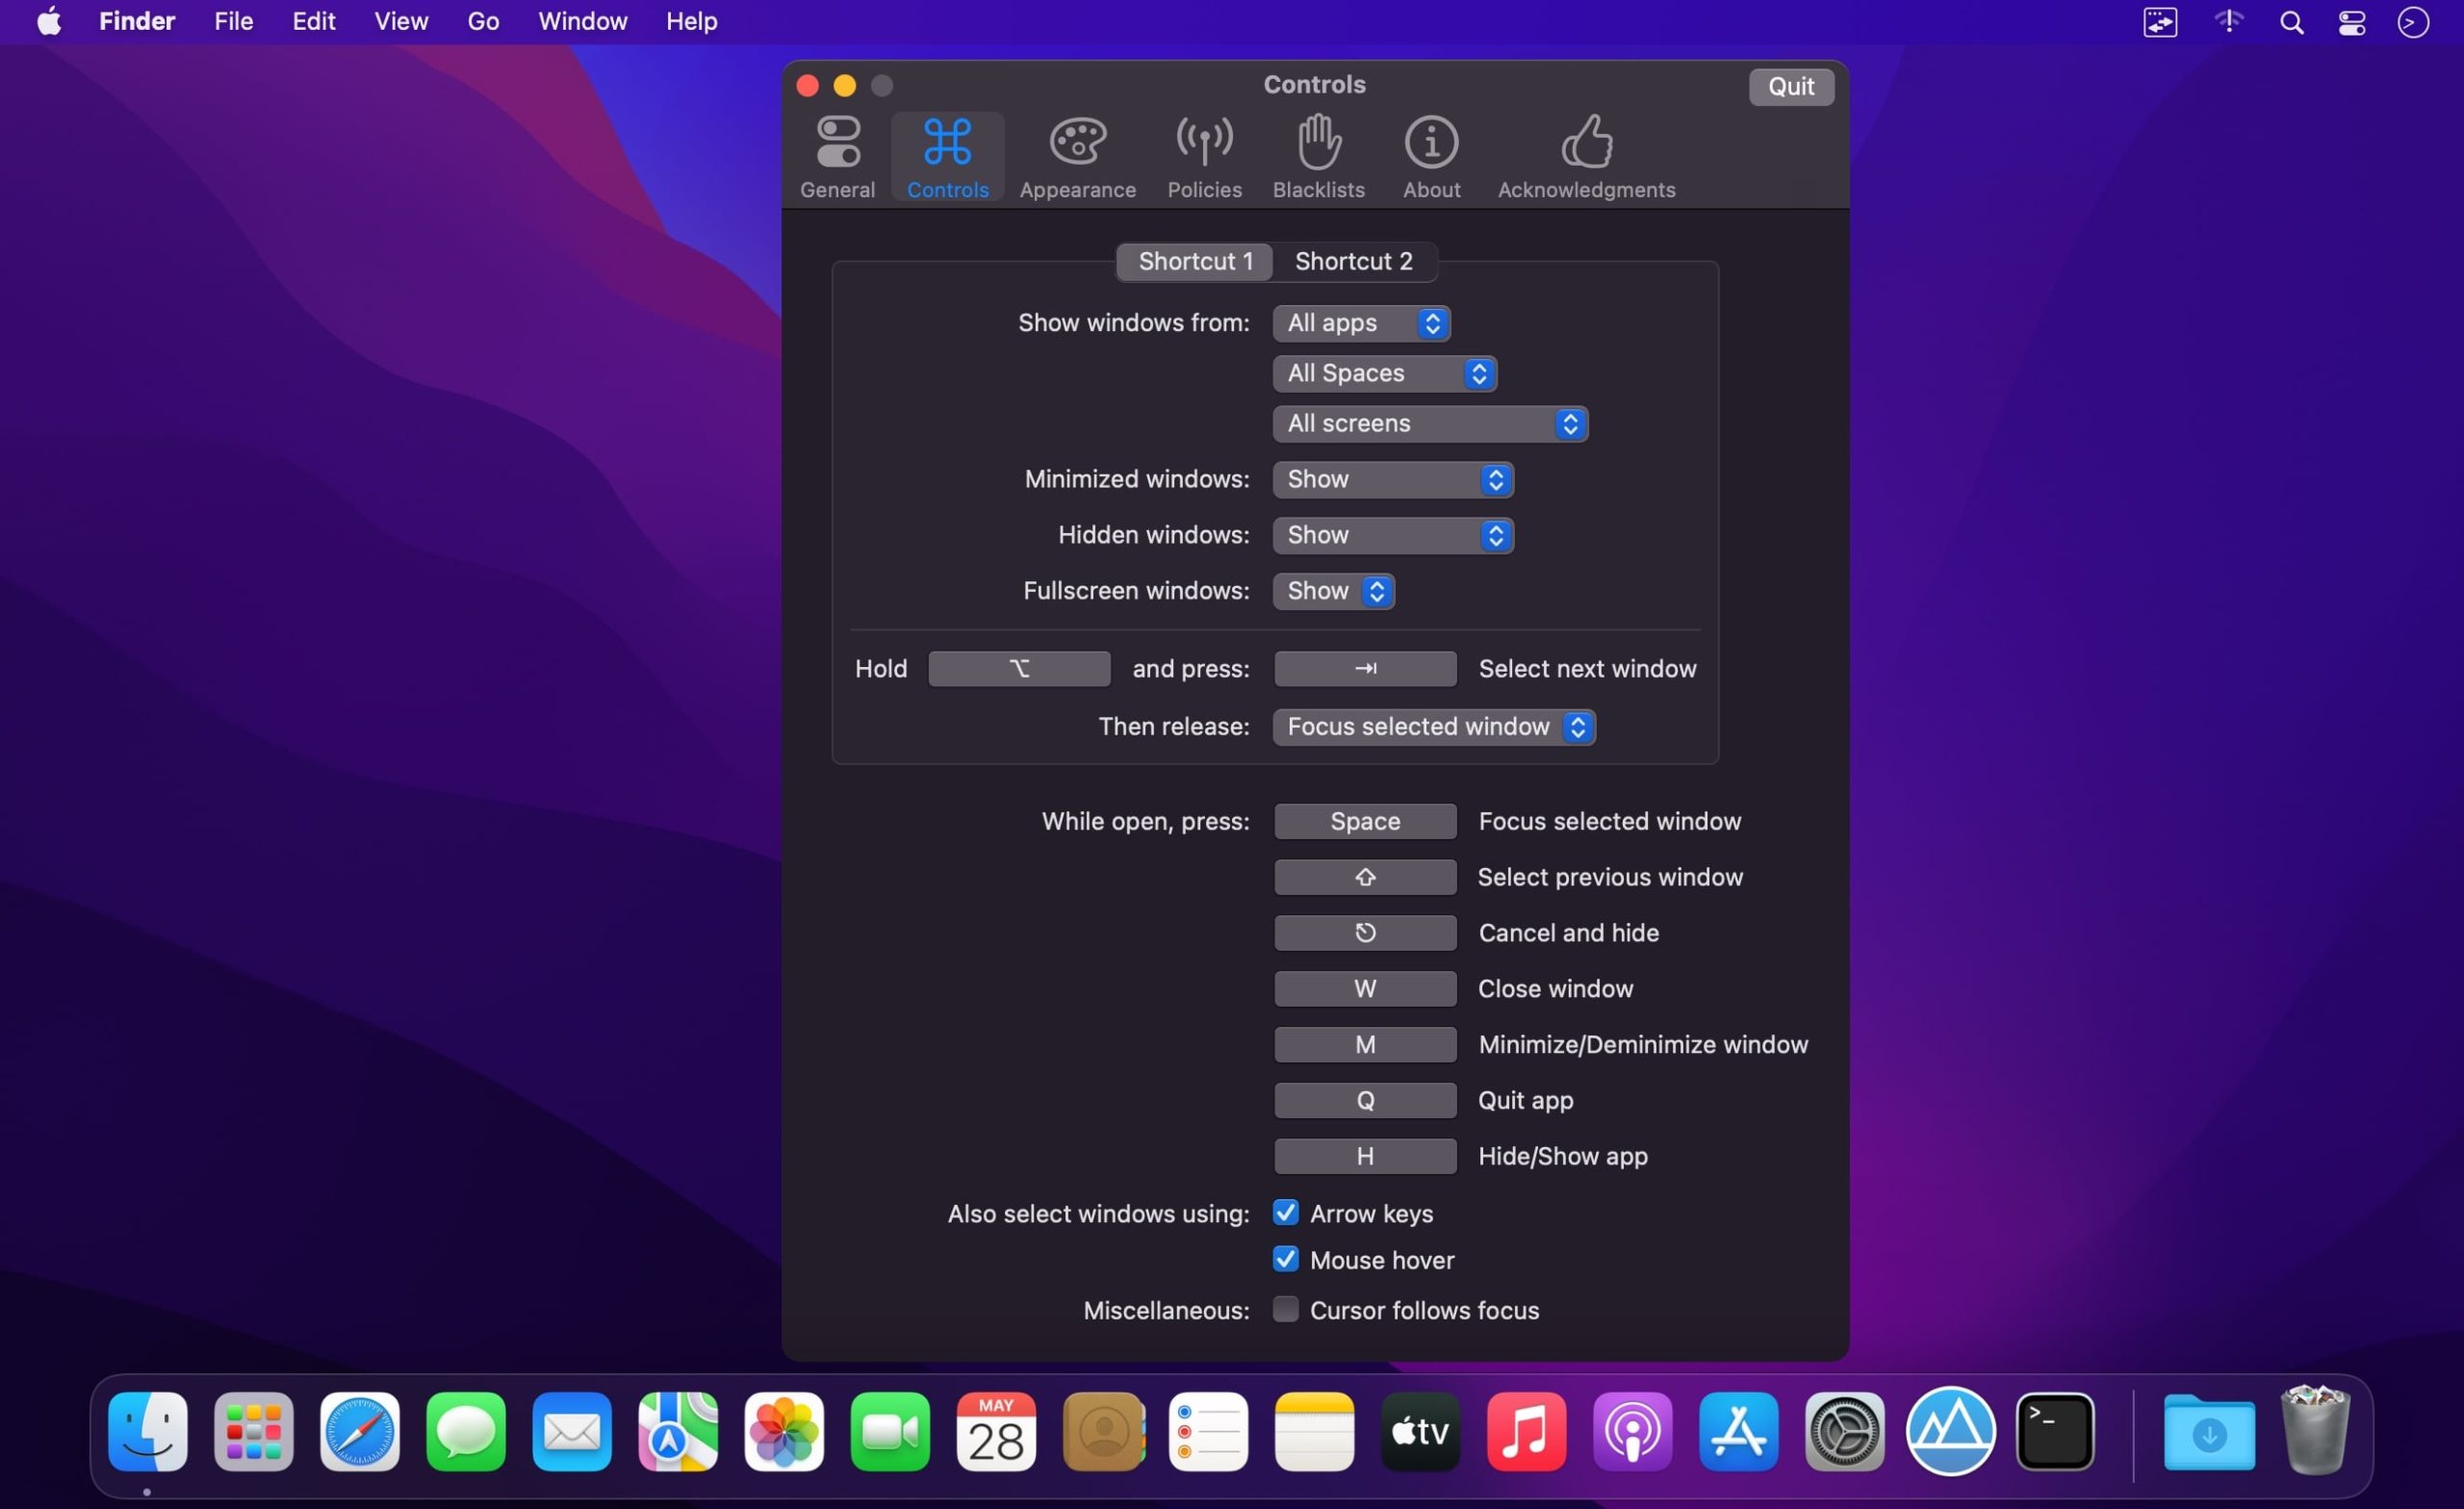
Task: Click the Space key assignment button
Action: [1364, 821]
